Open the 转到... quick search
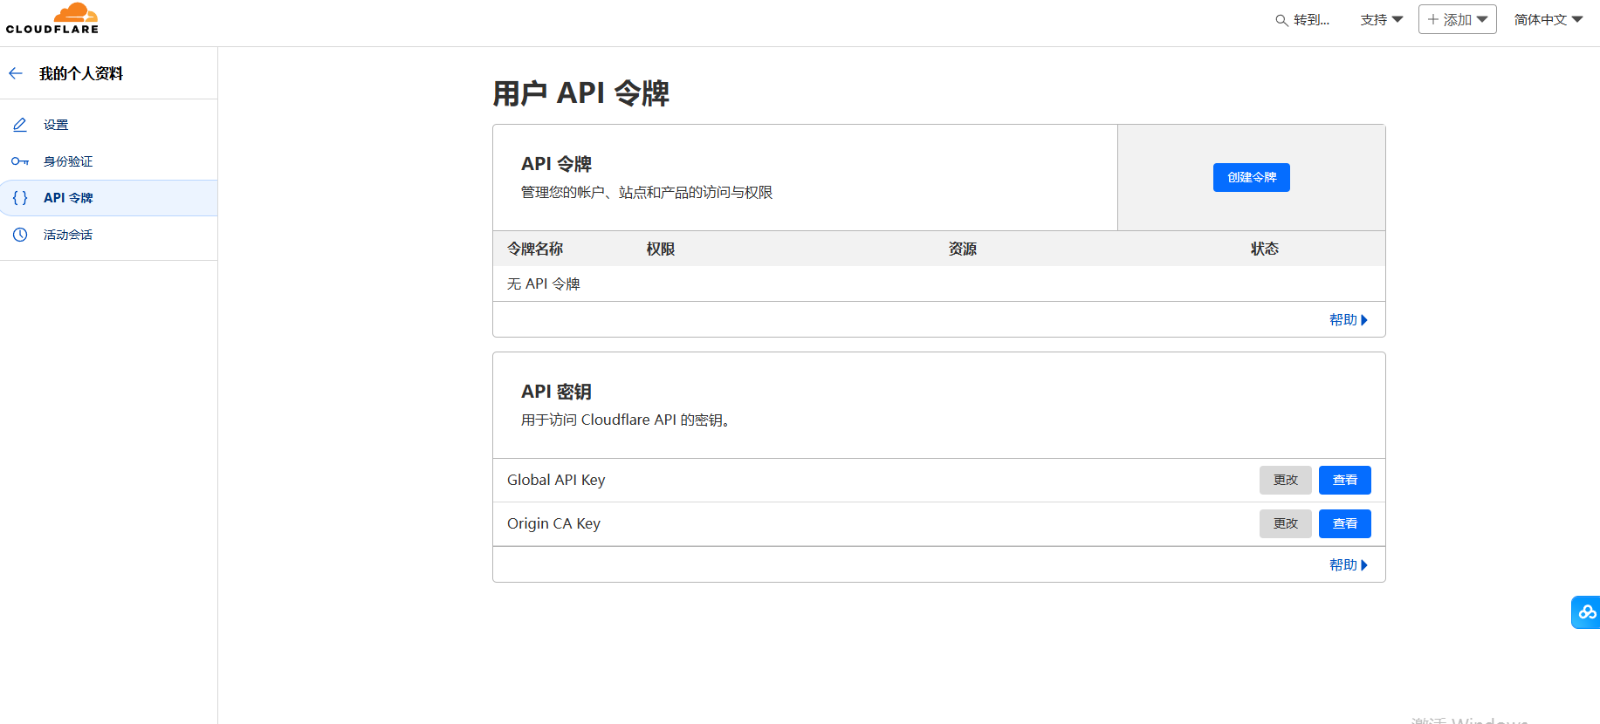Image resolution: width=1600 pixels, height=724 pixels. pyautogui.click(x=1303, y=20)
